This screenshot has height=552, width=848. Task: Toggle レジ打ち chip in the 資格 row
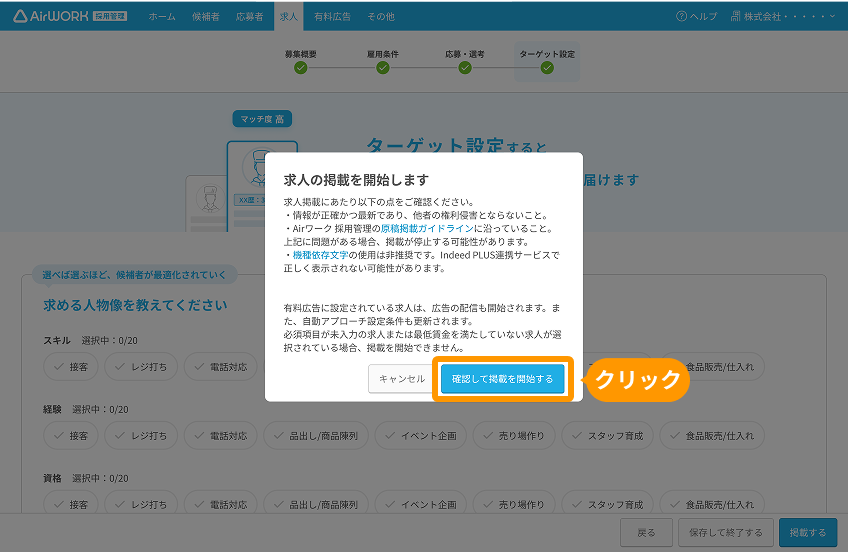[141, 504]
